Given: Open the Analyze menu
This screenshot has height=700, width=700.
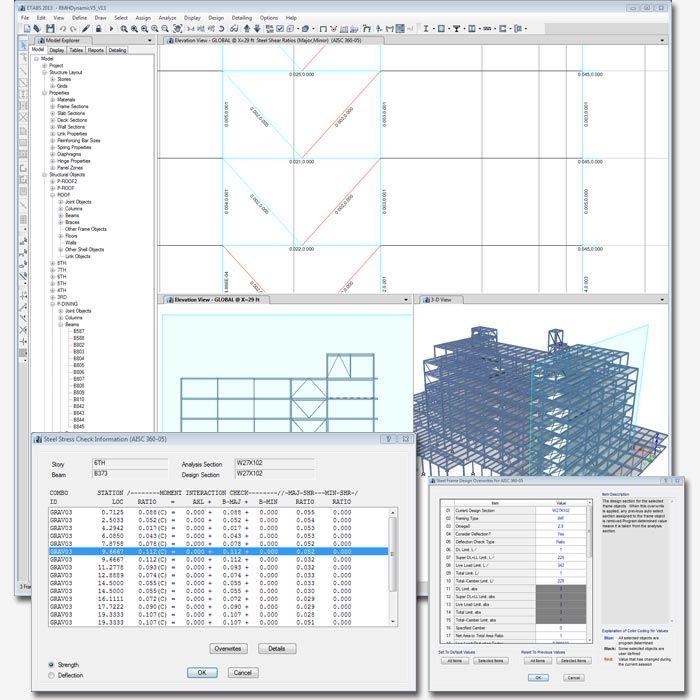Looking at the screenshot, I should click(167, 17).
